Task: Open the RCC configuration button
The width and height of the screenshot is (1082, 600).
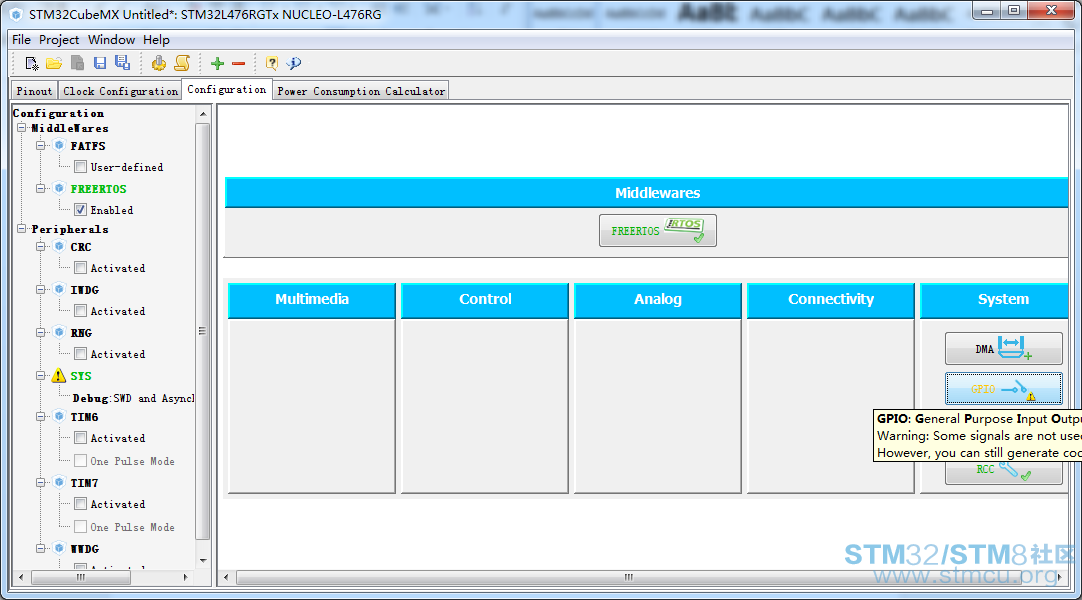Action: 1003,472
